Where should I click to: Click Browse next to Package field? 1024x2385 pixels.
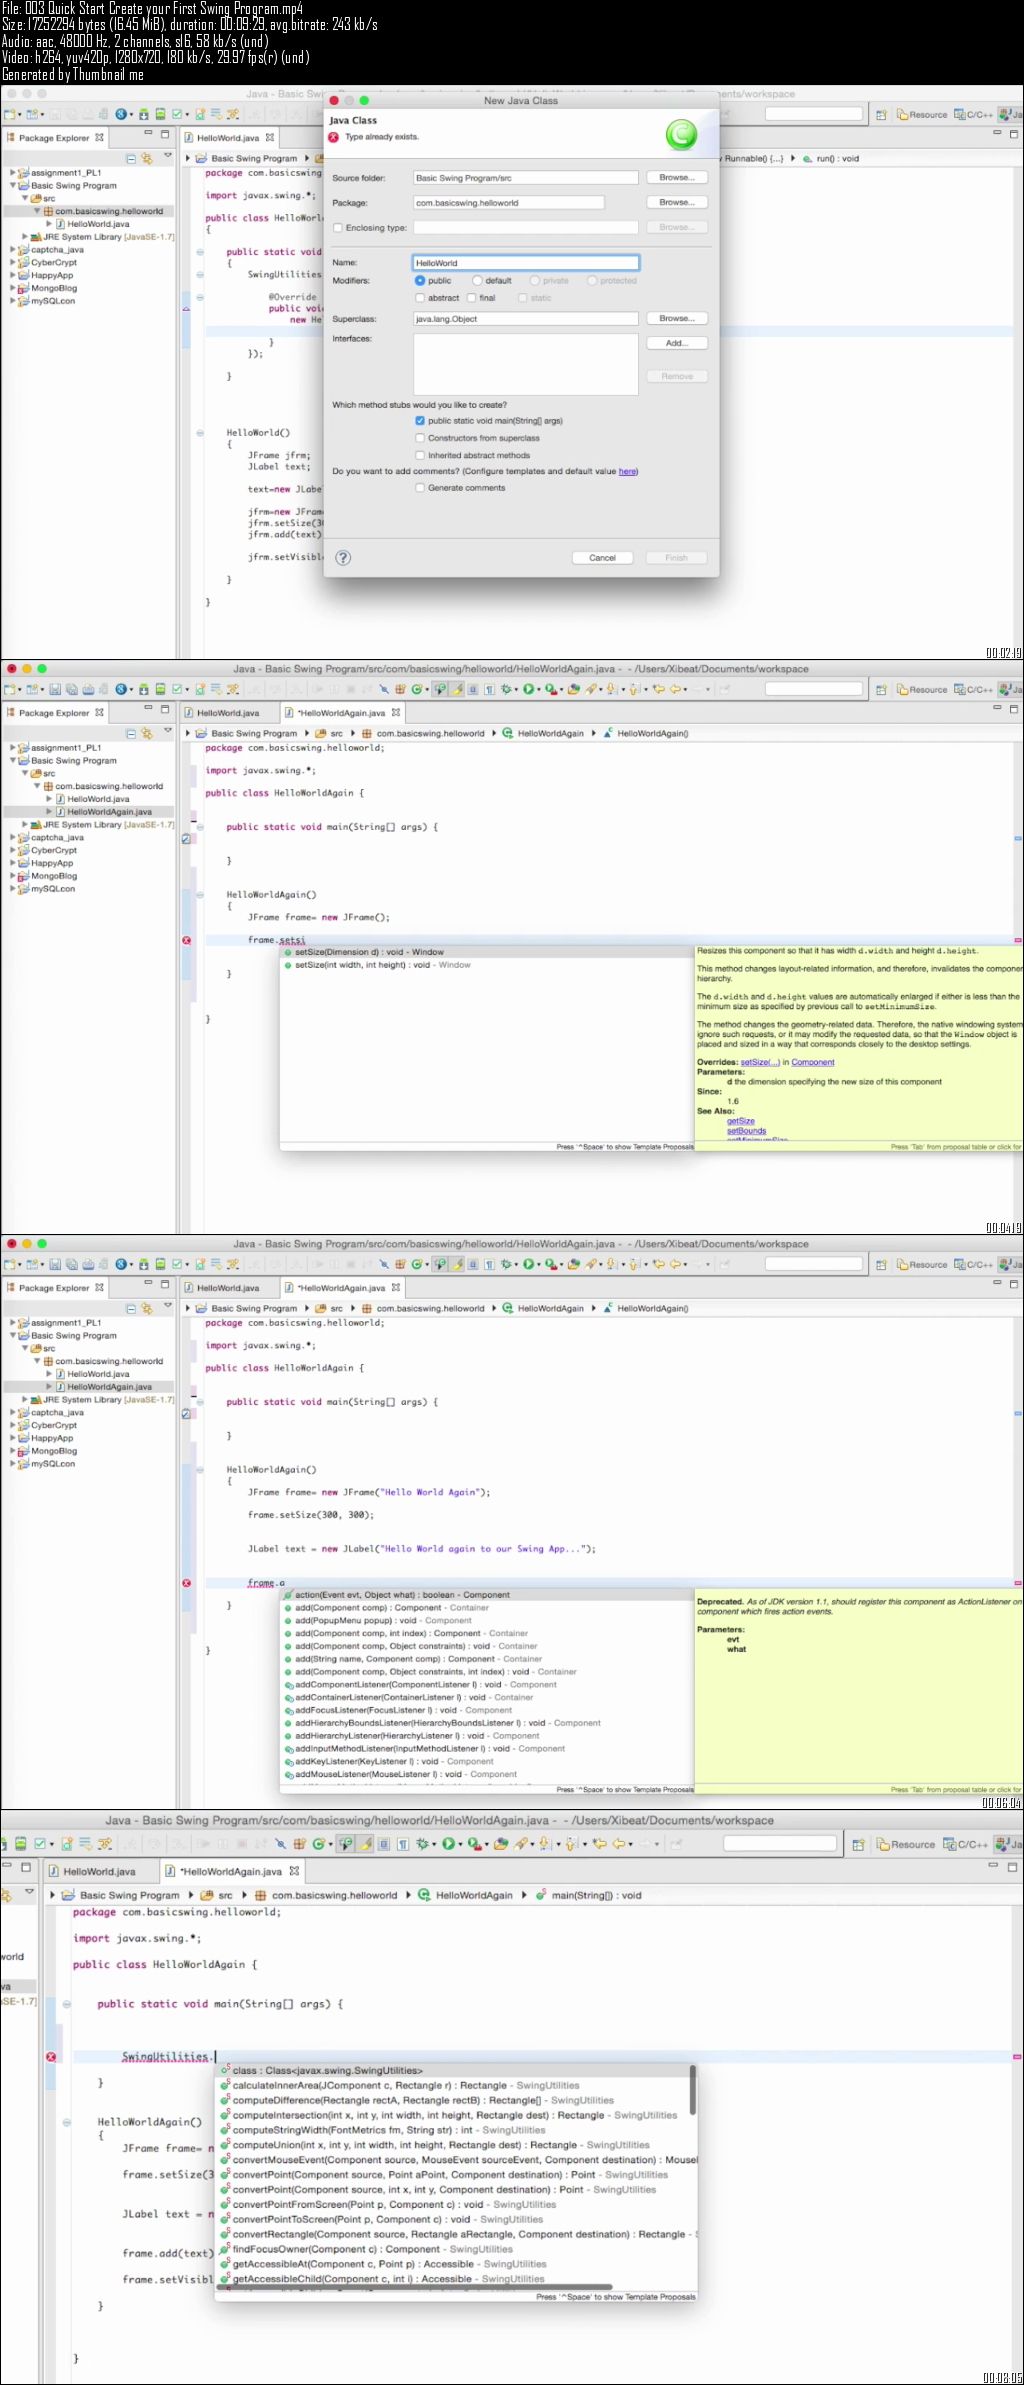click(x=677, y=202)
